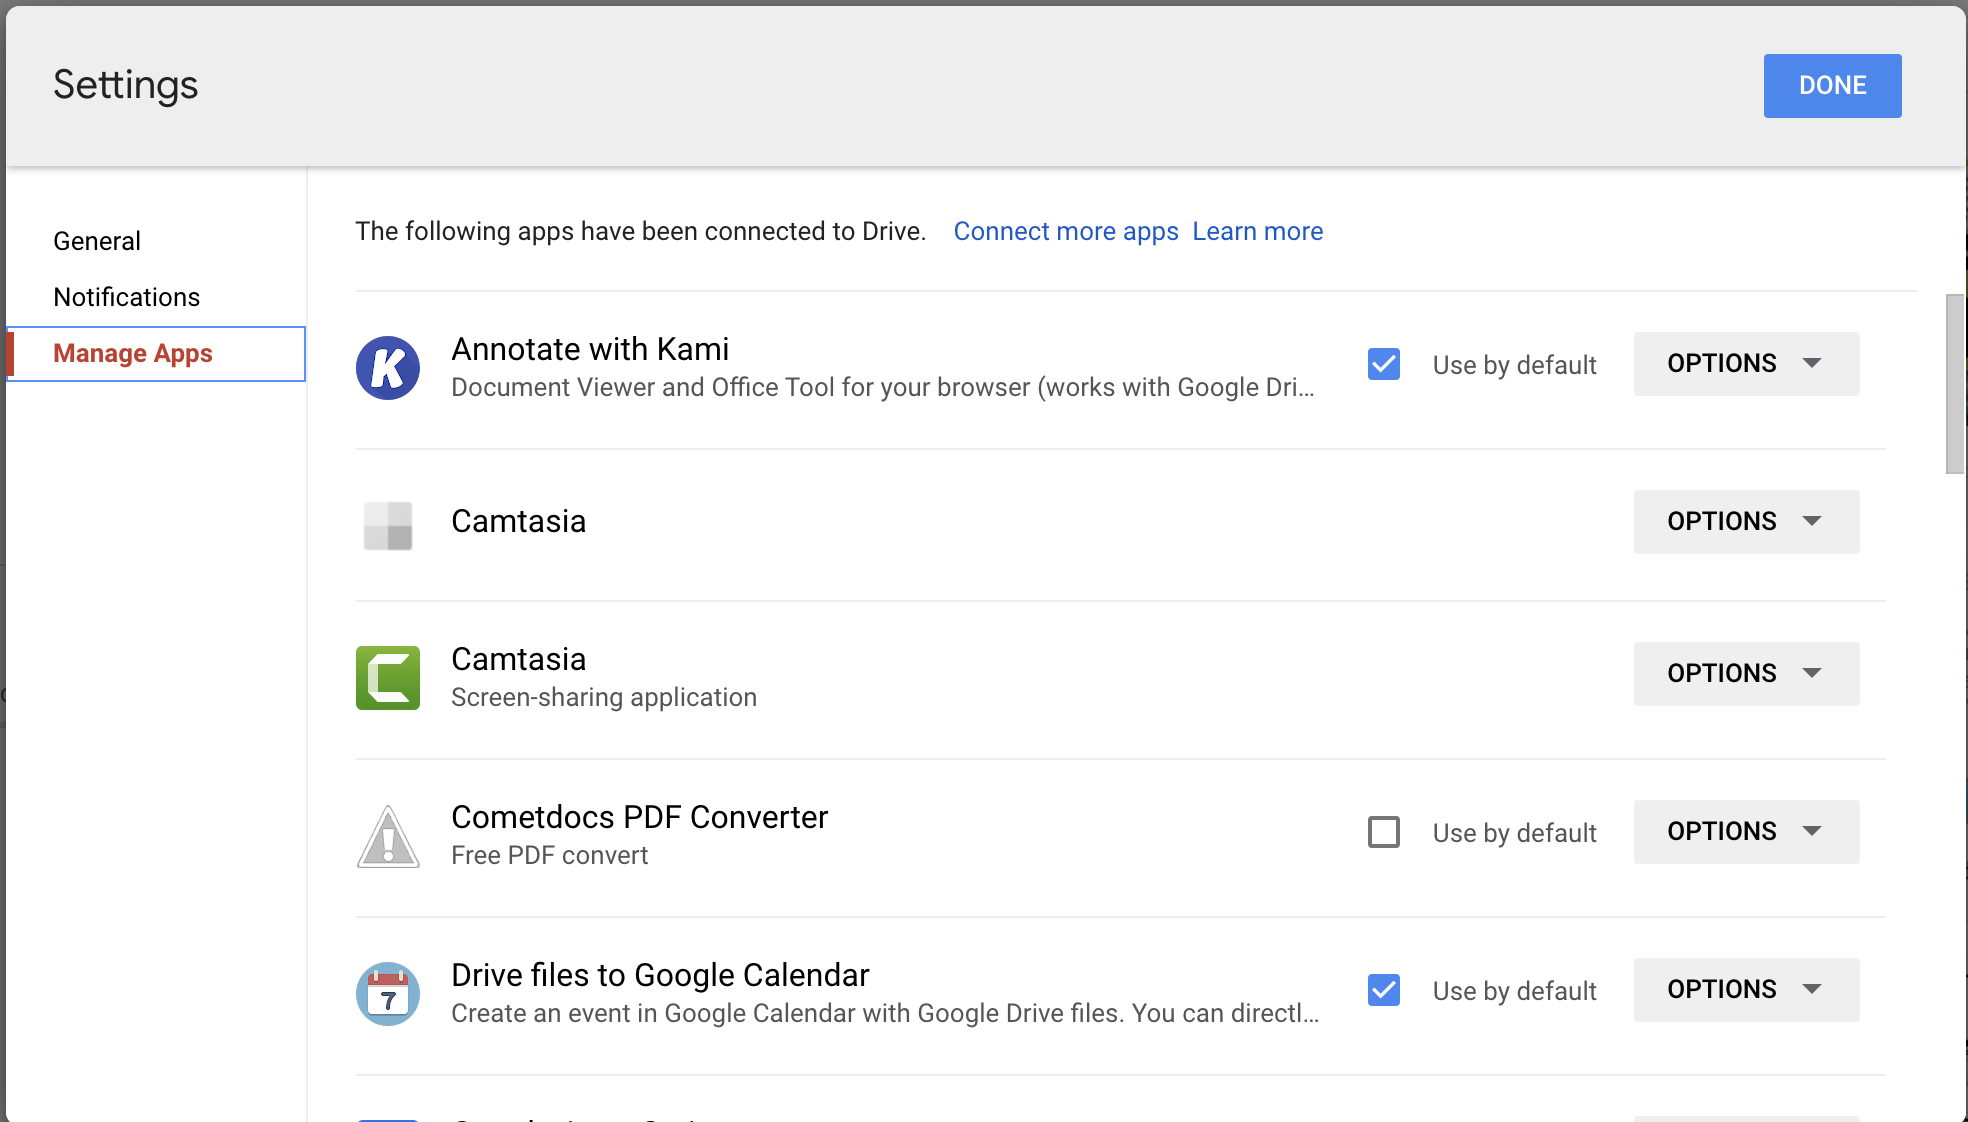Click the warning triangle icon for Cometdocs
The image size is (1968, 1122).
coord(388,835)
